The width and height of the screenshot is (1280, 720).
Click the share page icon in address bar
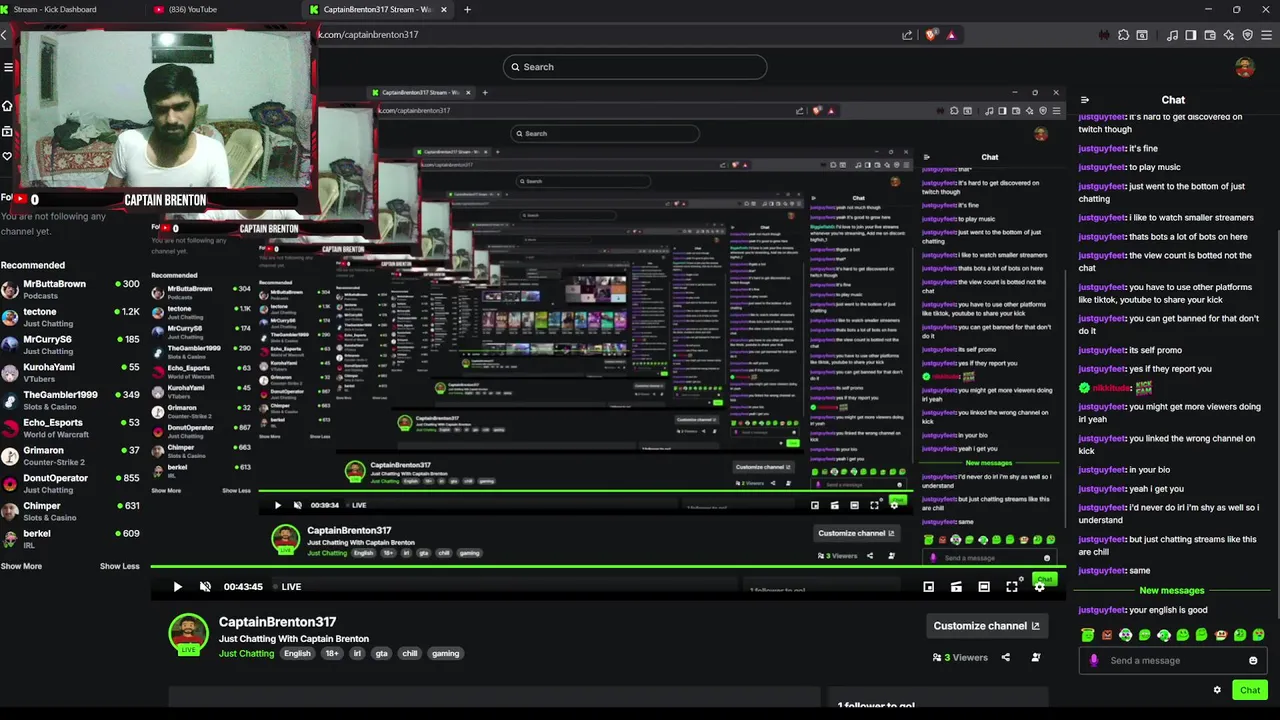click(x=907, y=35)
